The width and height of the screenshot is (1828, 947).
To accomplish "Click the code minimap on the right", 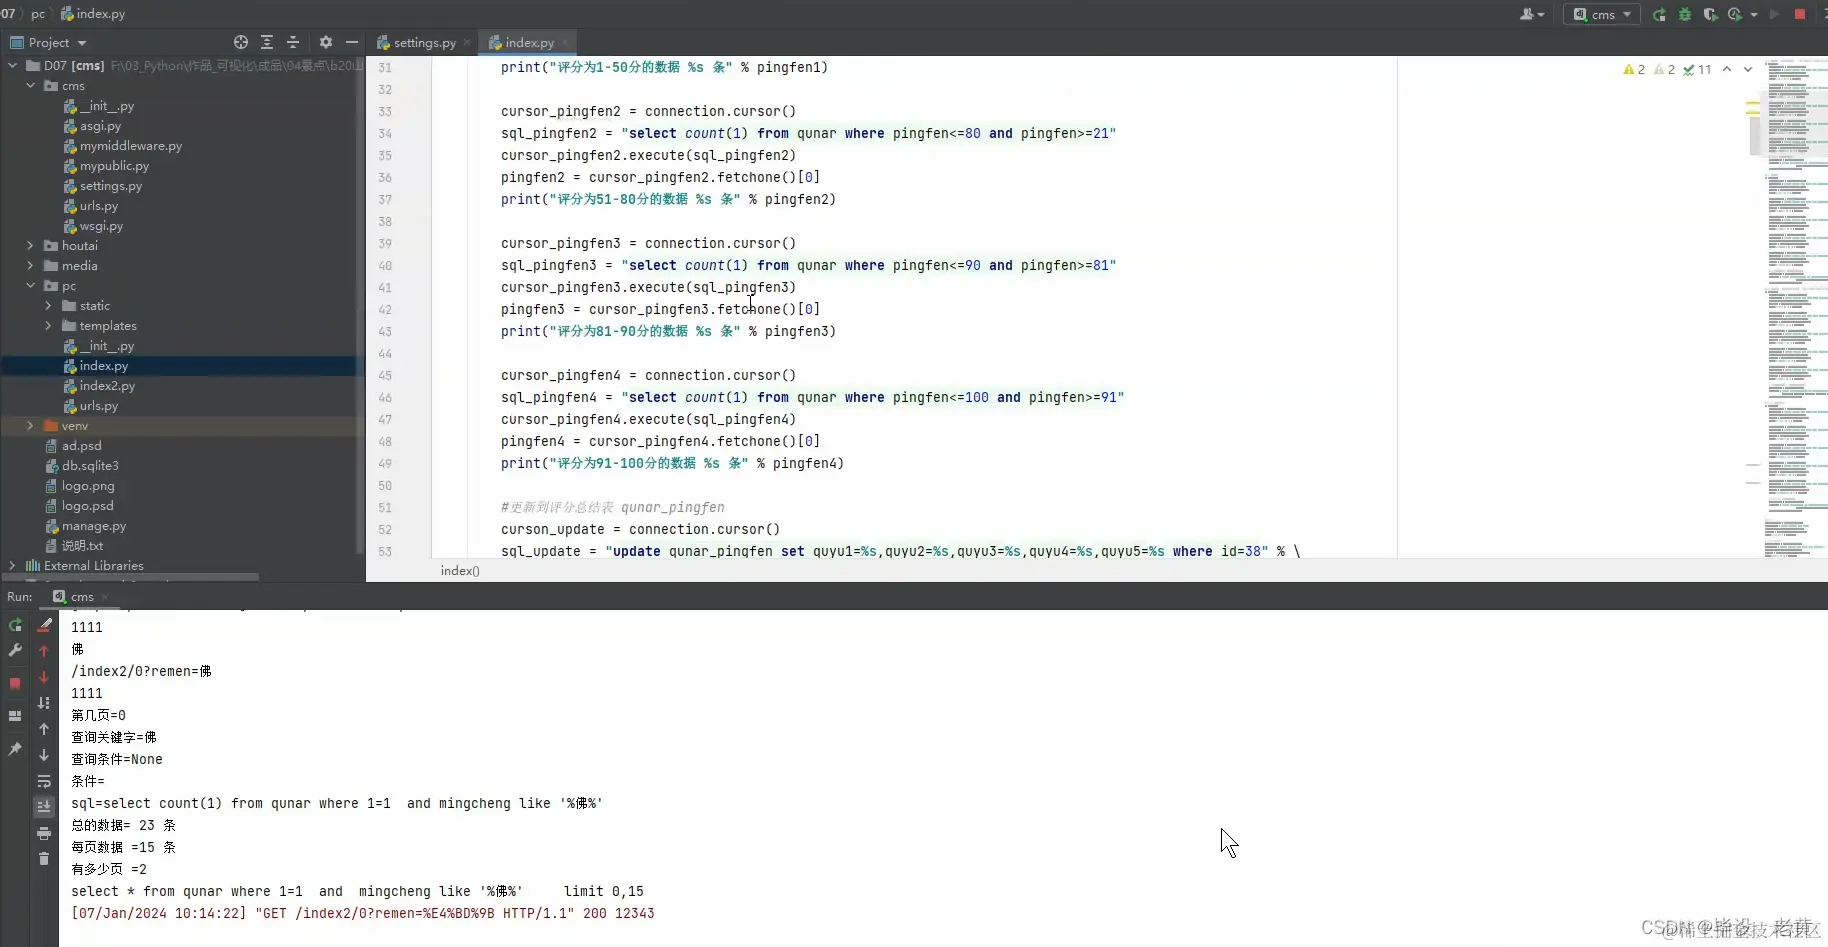I will click(1796, 307).
